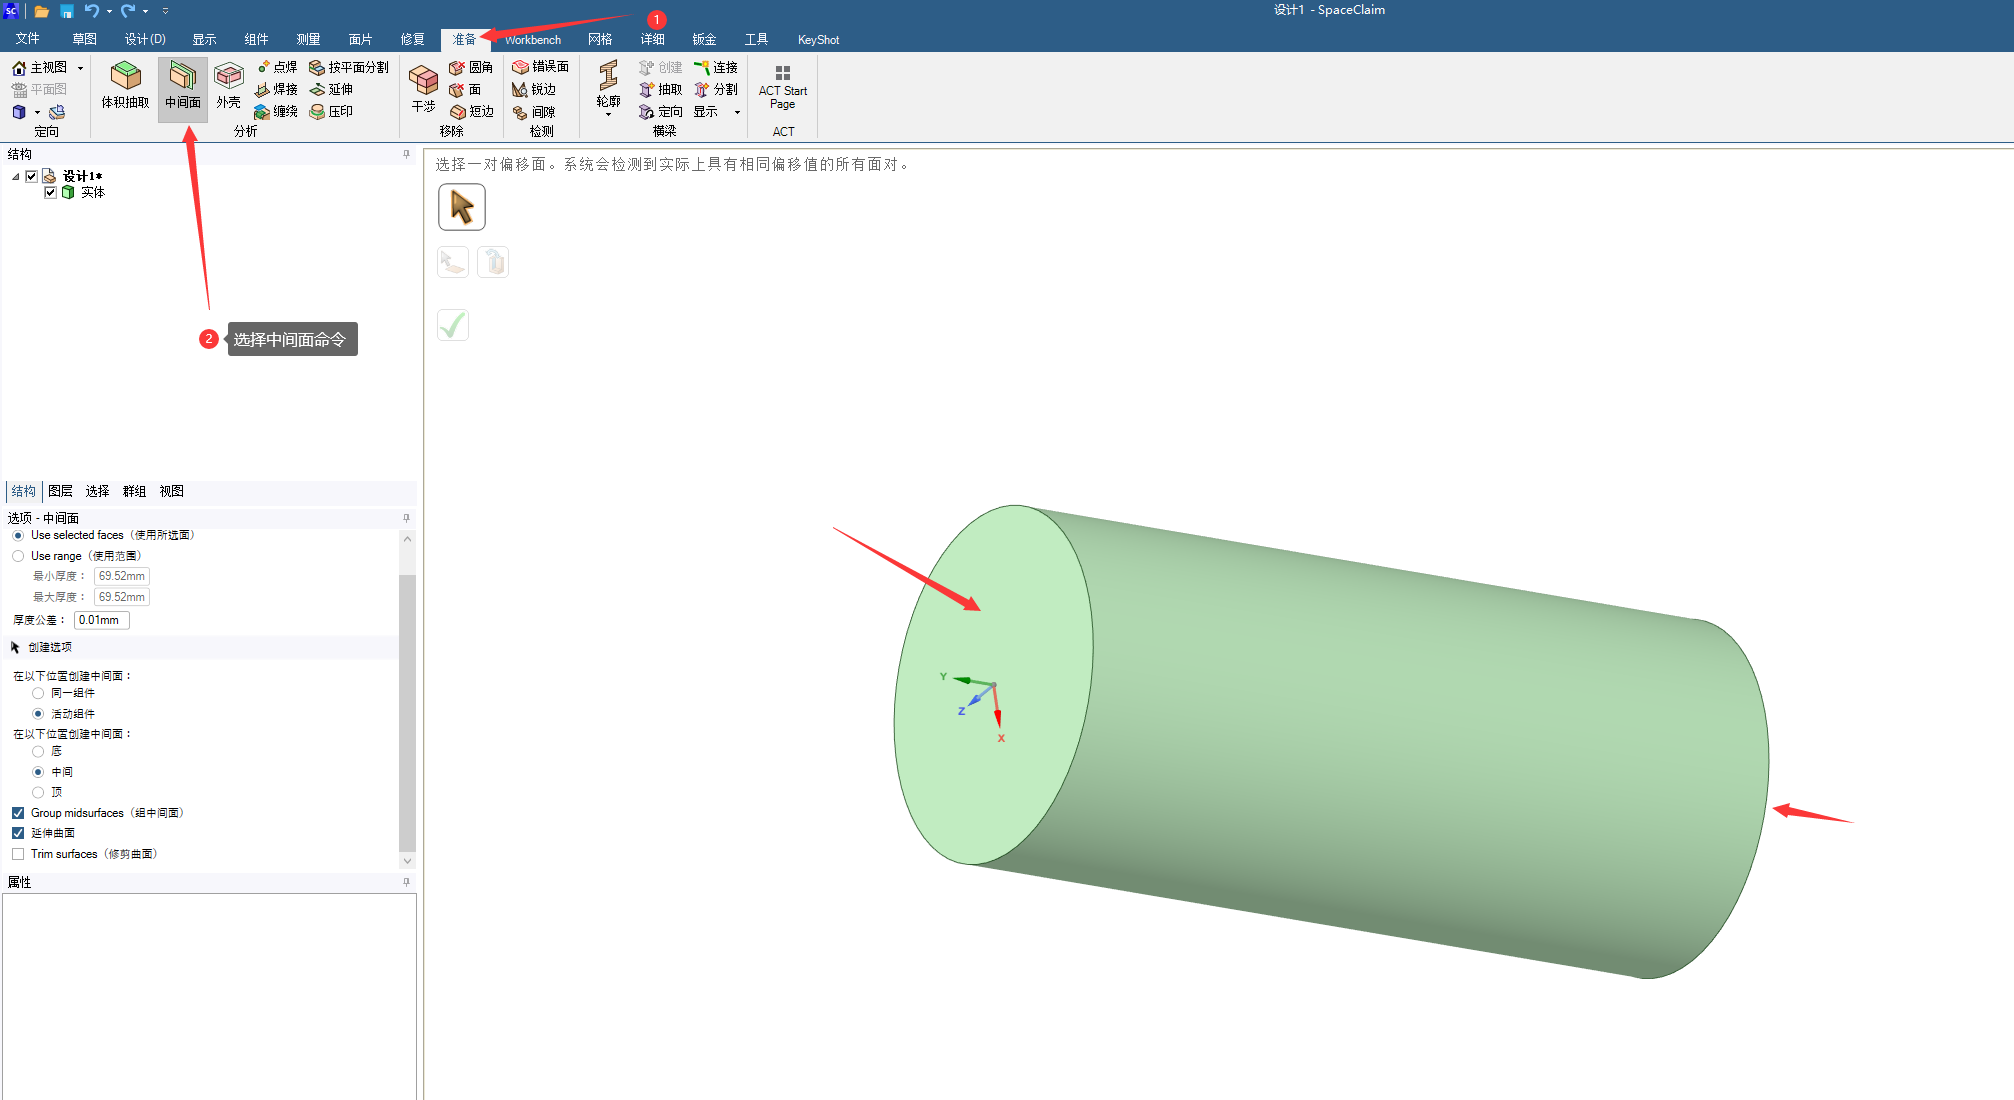Click the 干涉 interference tool

(423, 88)
